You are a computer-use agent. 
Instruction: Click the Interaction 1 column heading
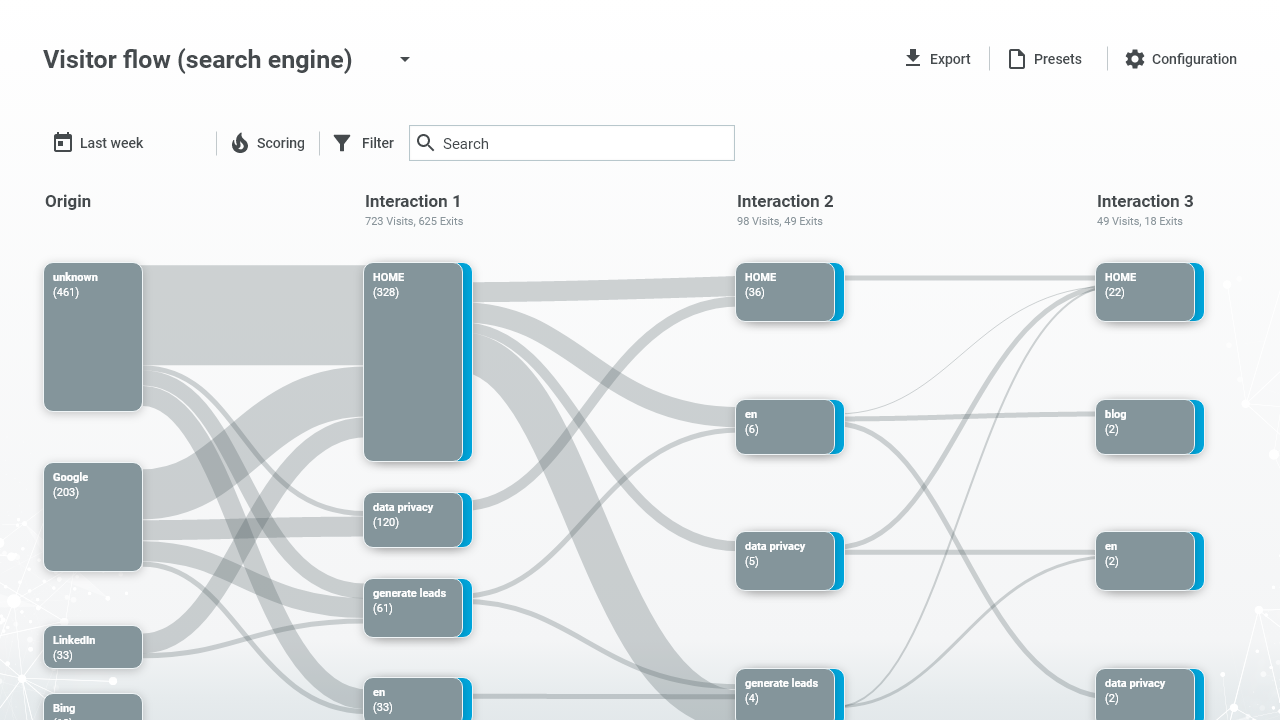413,201
